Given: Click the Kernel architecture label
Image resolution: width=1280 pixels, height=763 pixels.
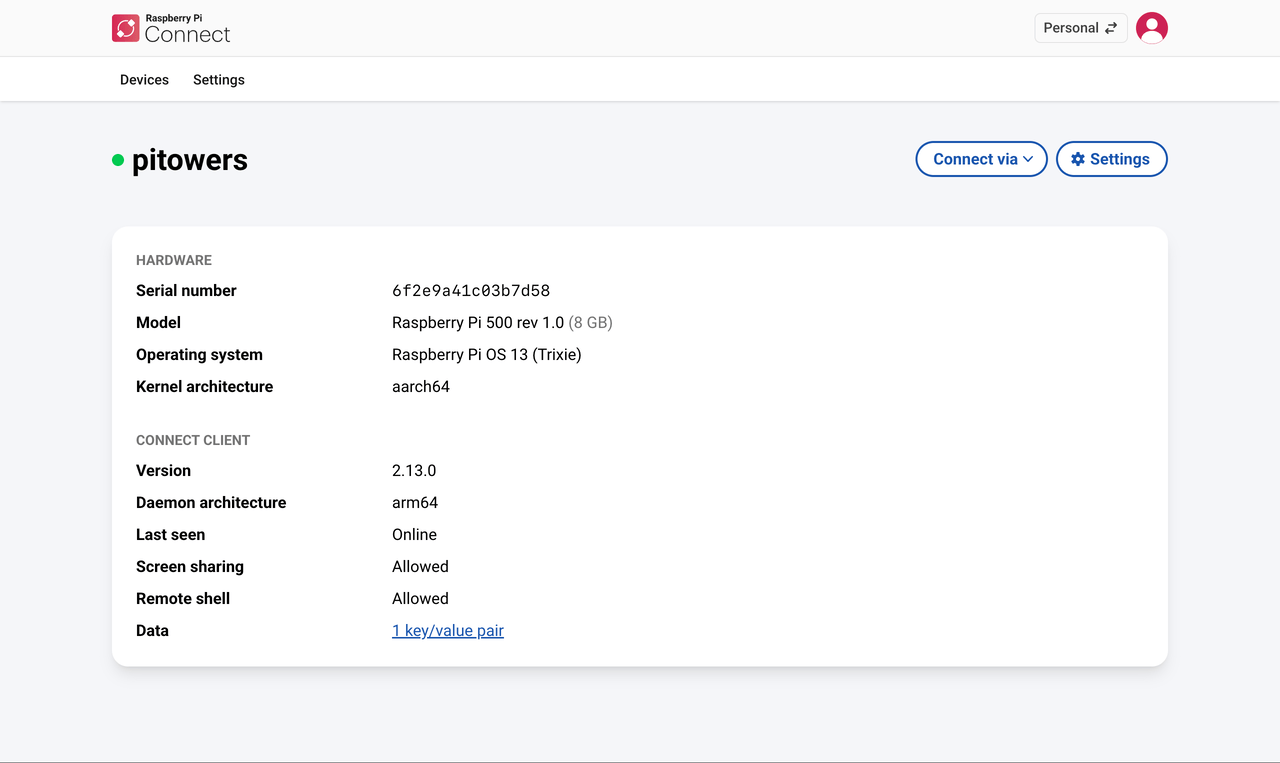Looking at the screenshot, I should click(204, 387).
